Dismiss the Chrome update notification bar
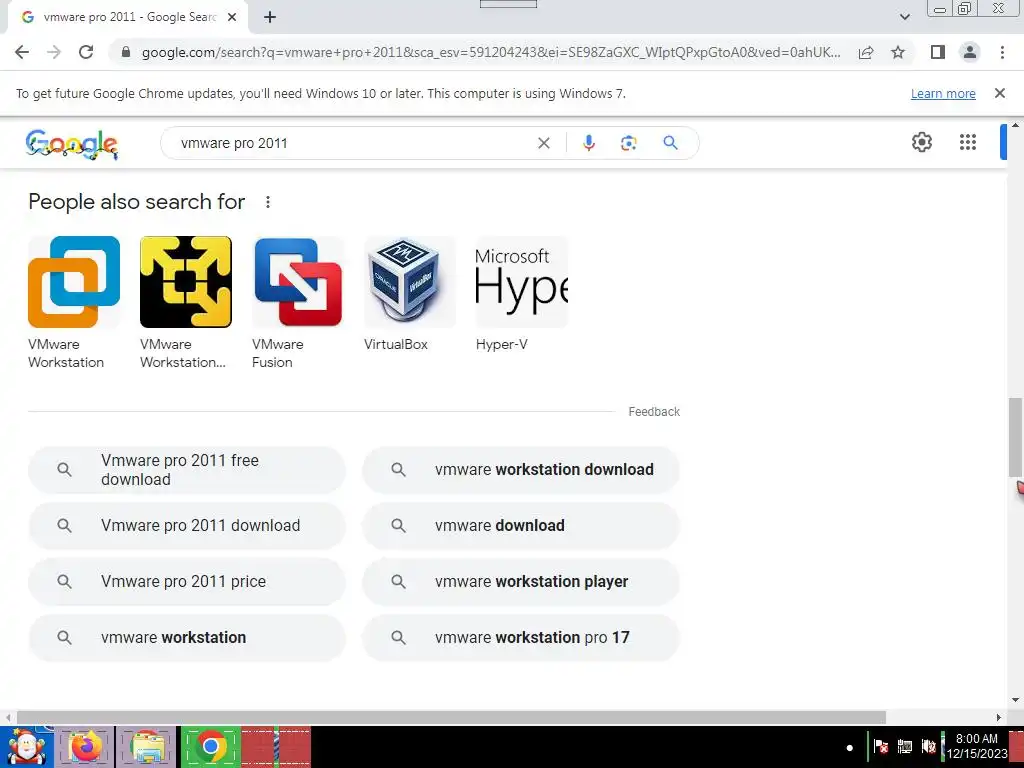This screenshot has height=768, width=1024. point(999,93)
